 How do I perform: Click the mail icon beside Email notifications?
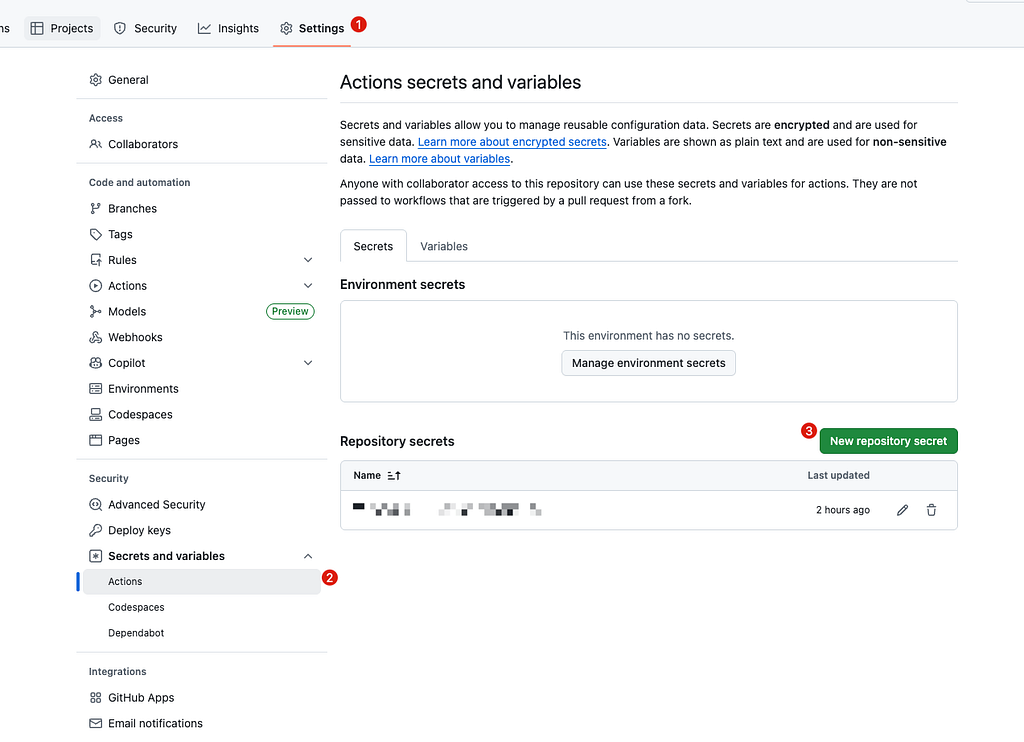click(x=95, y=724)
